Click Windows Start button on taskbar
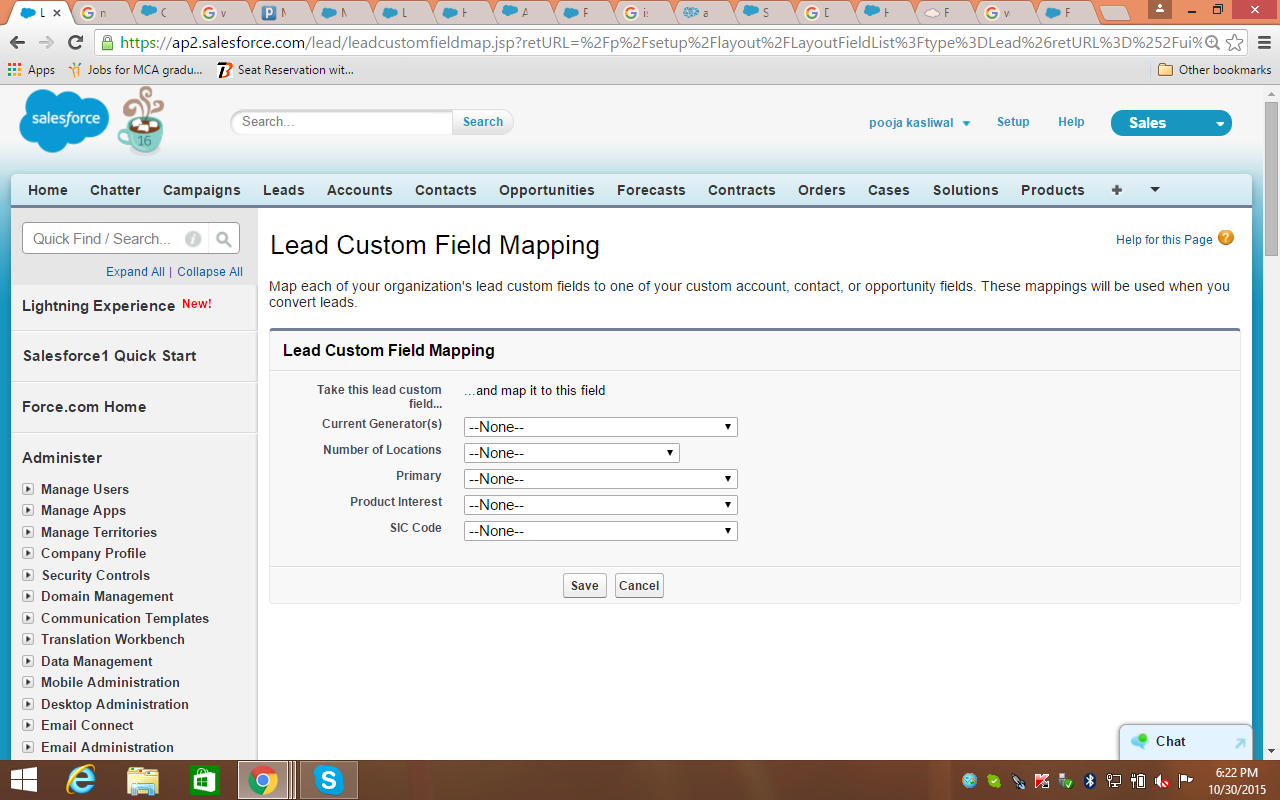1280x800 pixels. point(24,780)
